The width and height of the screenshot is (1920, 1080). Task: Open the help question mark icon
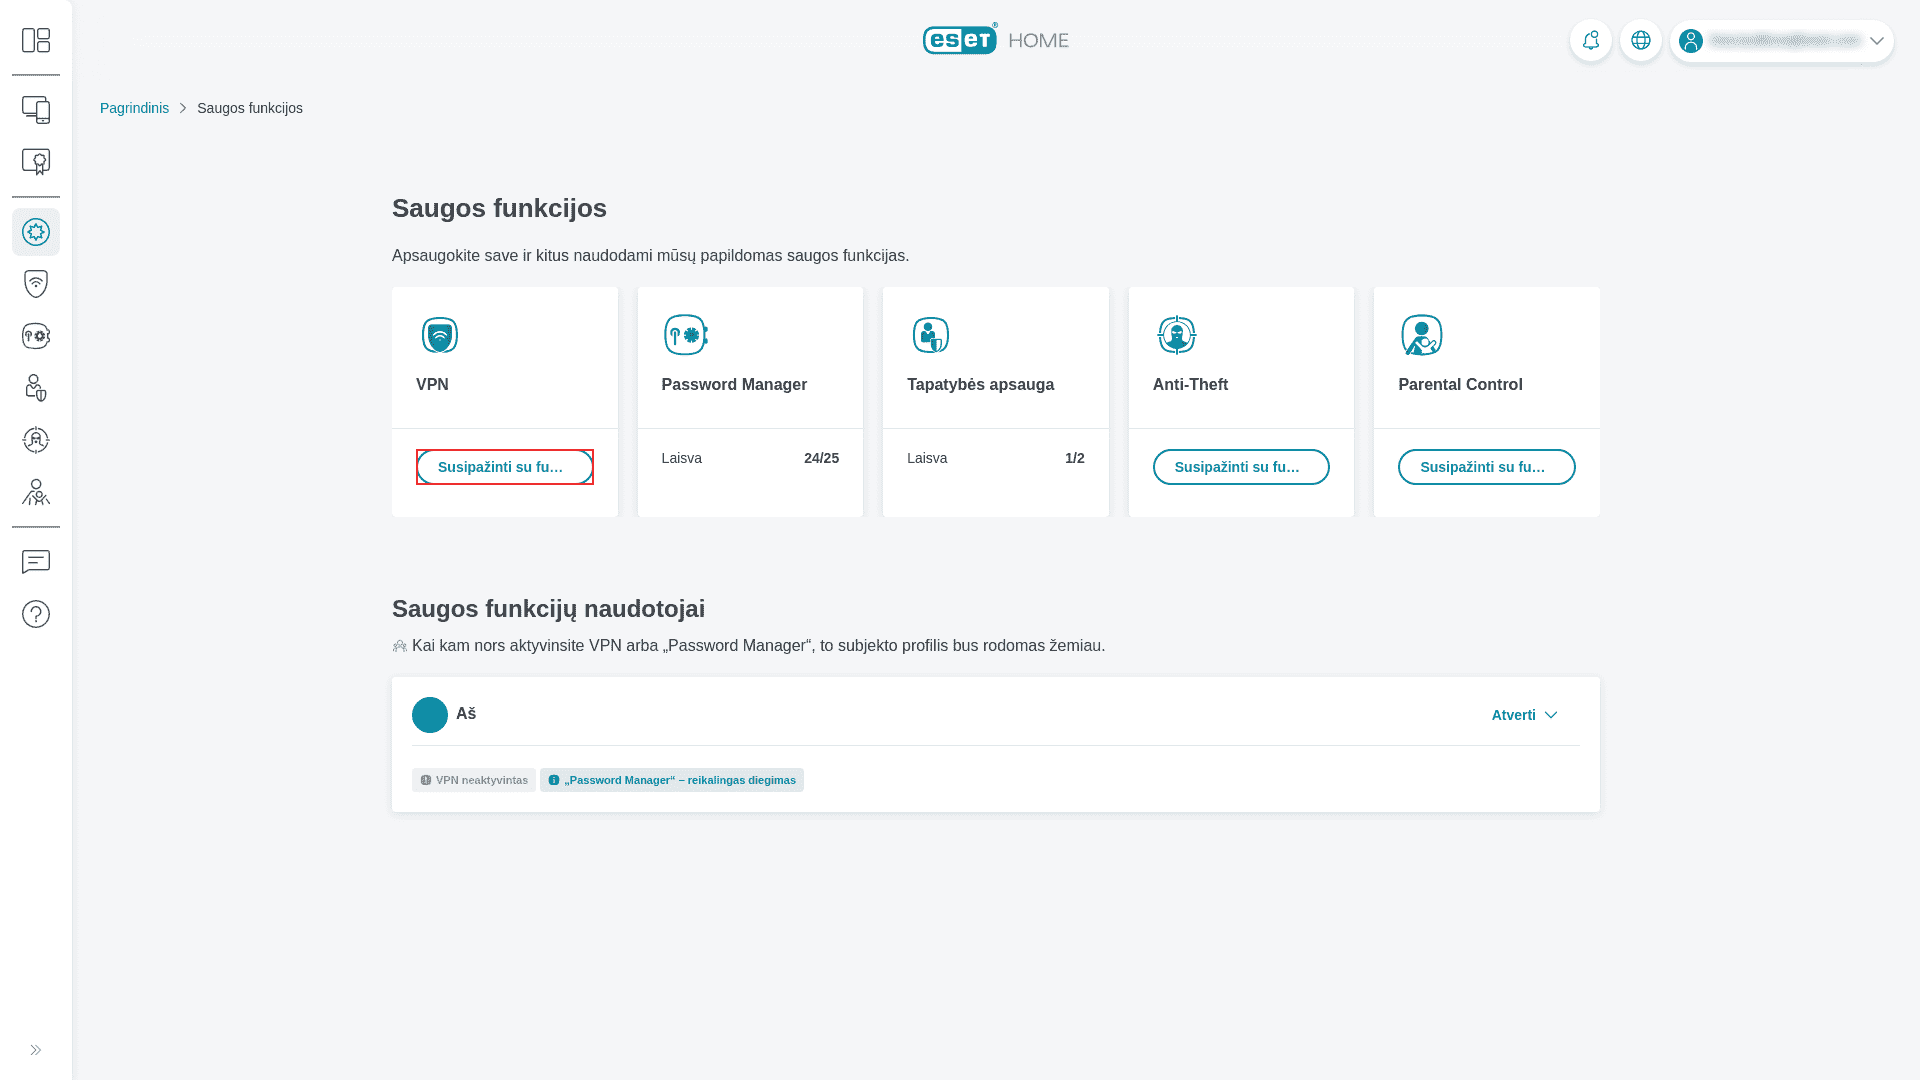coord(36,614)
